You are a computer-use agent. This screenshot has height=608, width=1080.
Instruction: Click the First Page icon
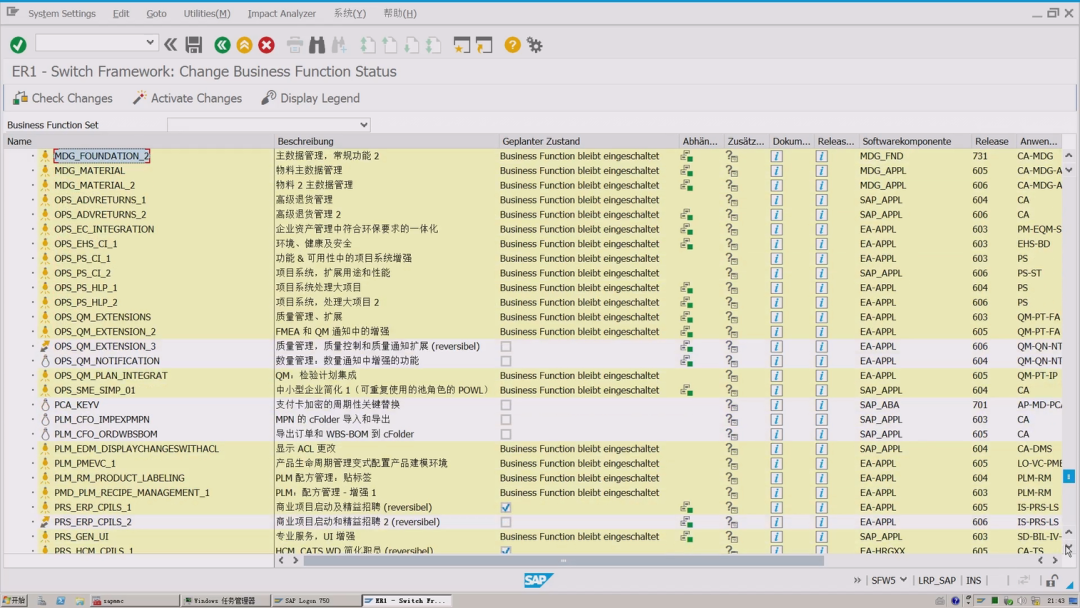click(367, 45)
